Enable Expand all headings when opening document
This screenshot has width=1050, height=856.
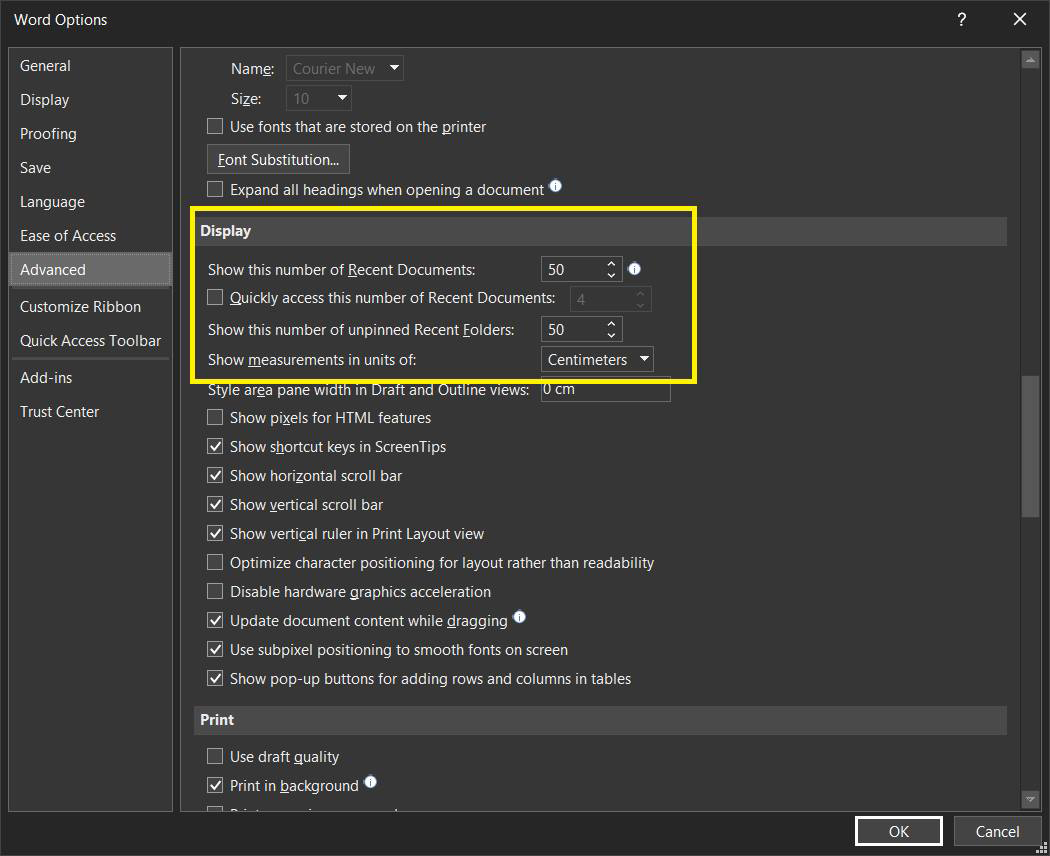point(215,190)
